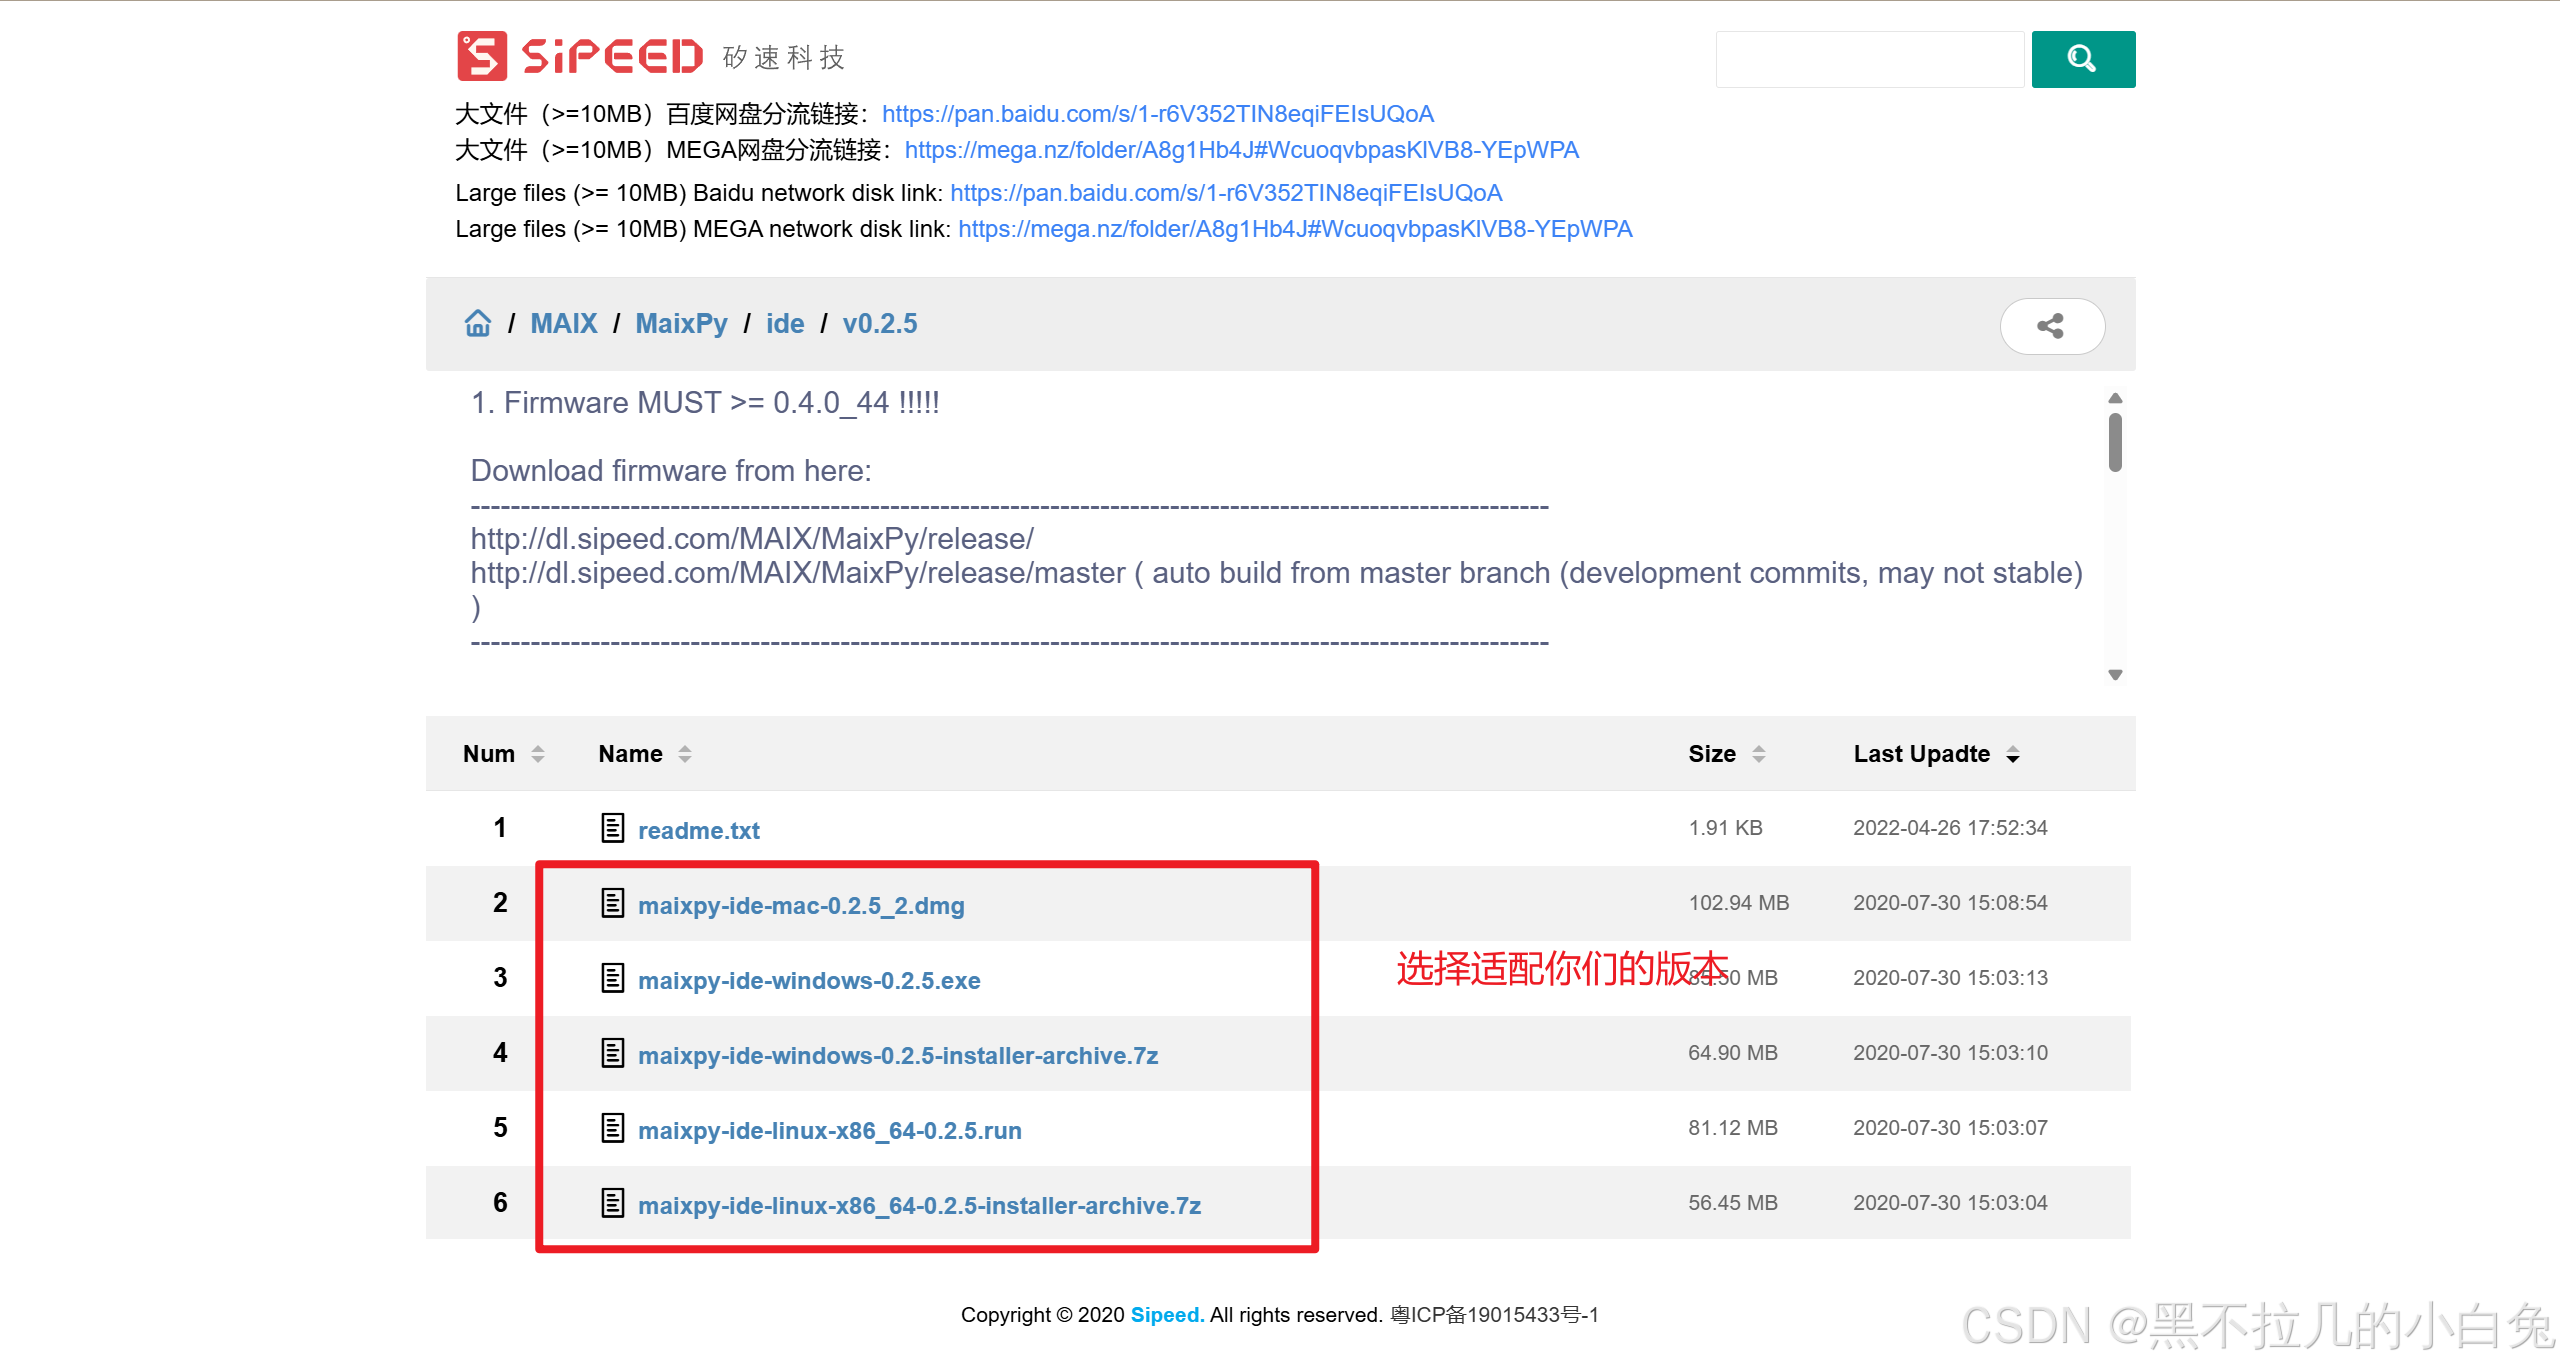Click the file icon beside maixpy-ide-mac dmg
The image size is (2560, 1368).
click(612, 903)
